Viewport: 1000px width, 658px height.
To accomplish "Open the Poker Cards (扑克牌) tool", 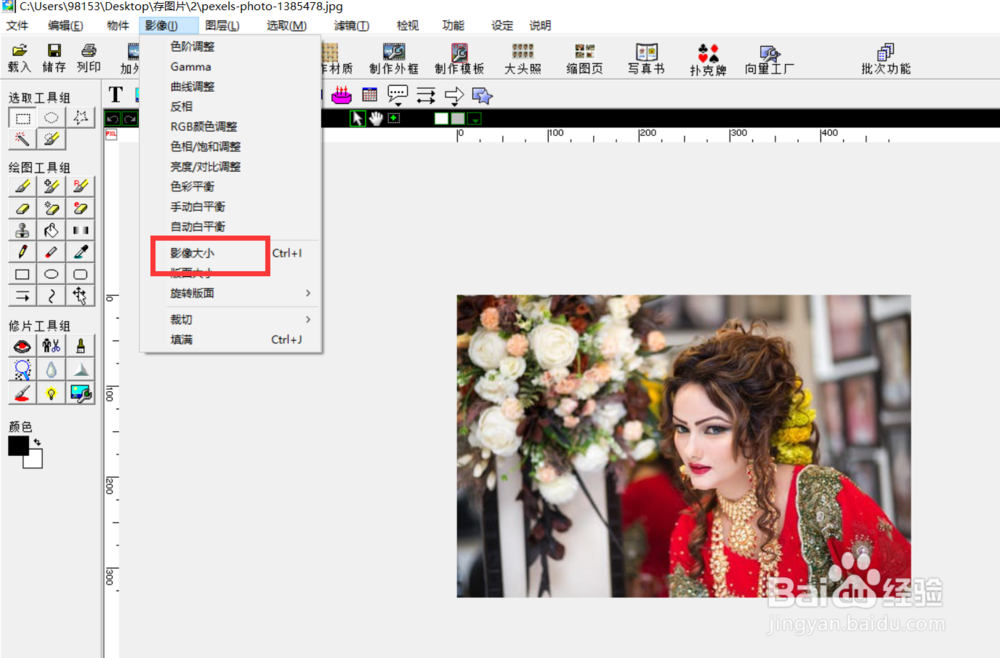I will [x=708, y=60].
